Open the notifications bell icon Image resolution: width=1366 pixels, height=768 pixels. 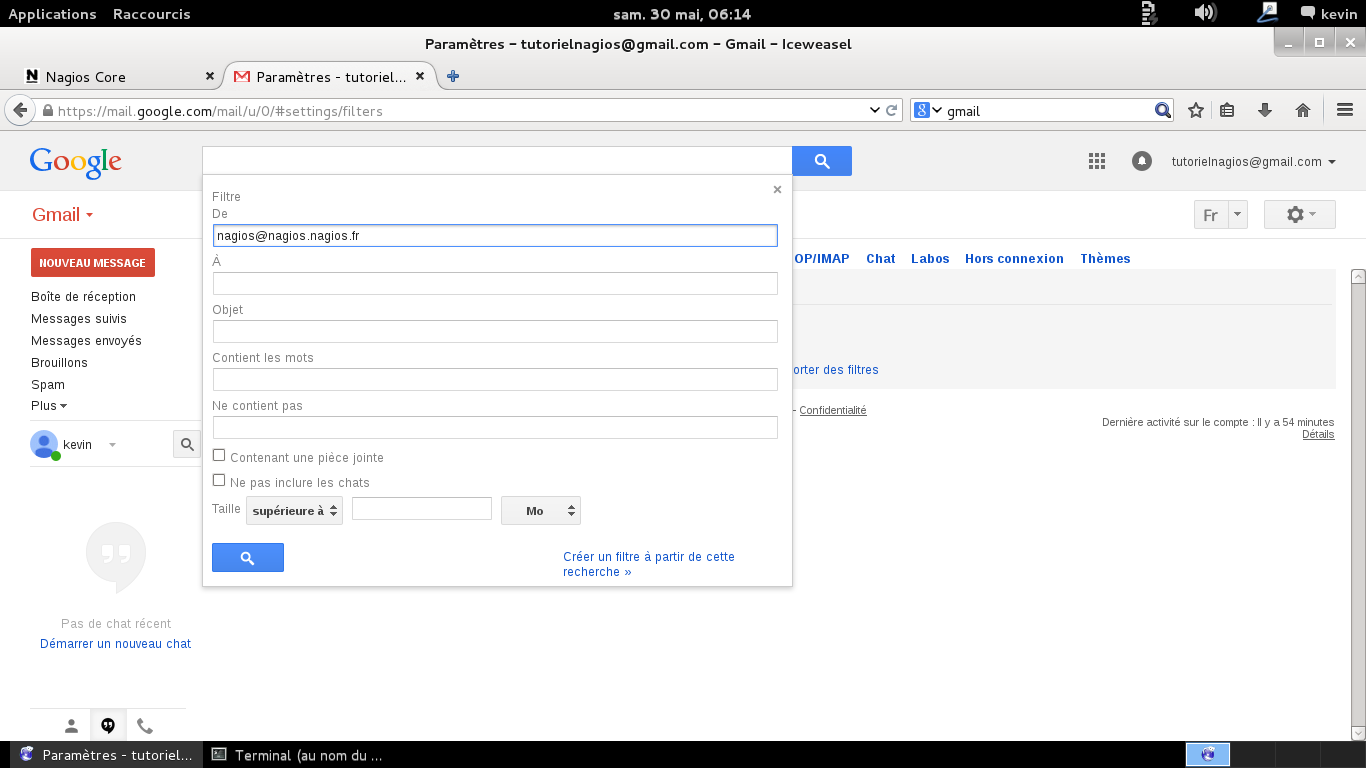(x=1142, y=161)
